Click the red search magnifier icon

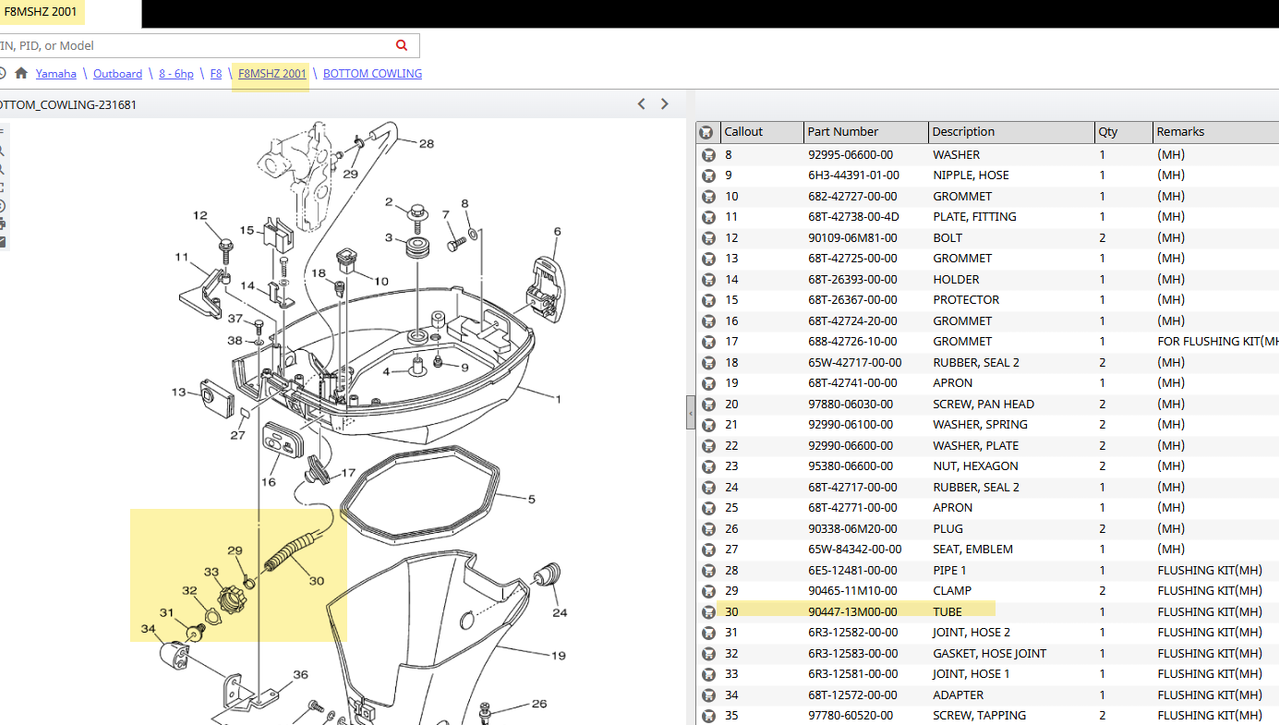[401, 45]
